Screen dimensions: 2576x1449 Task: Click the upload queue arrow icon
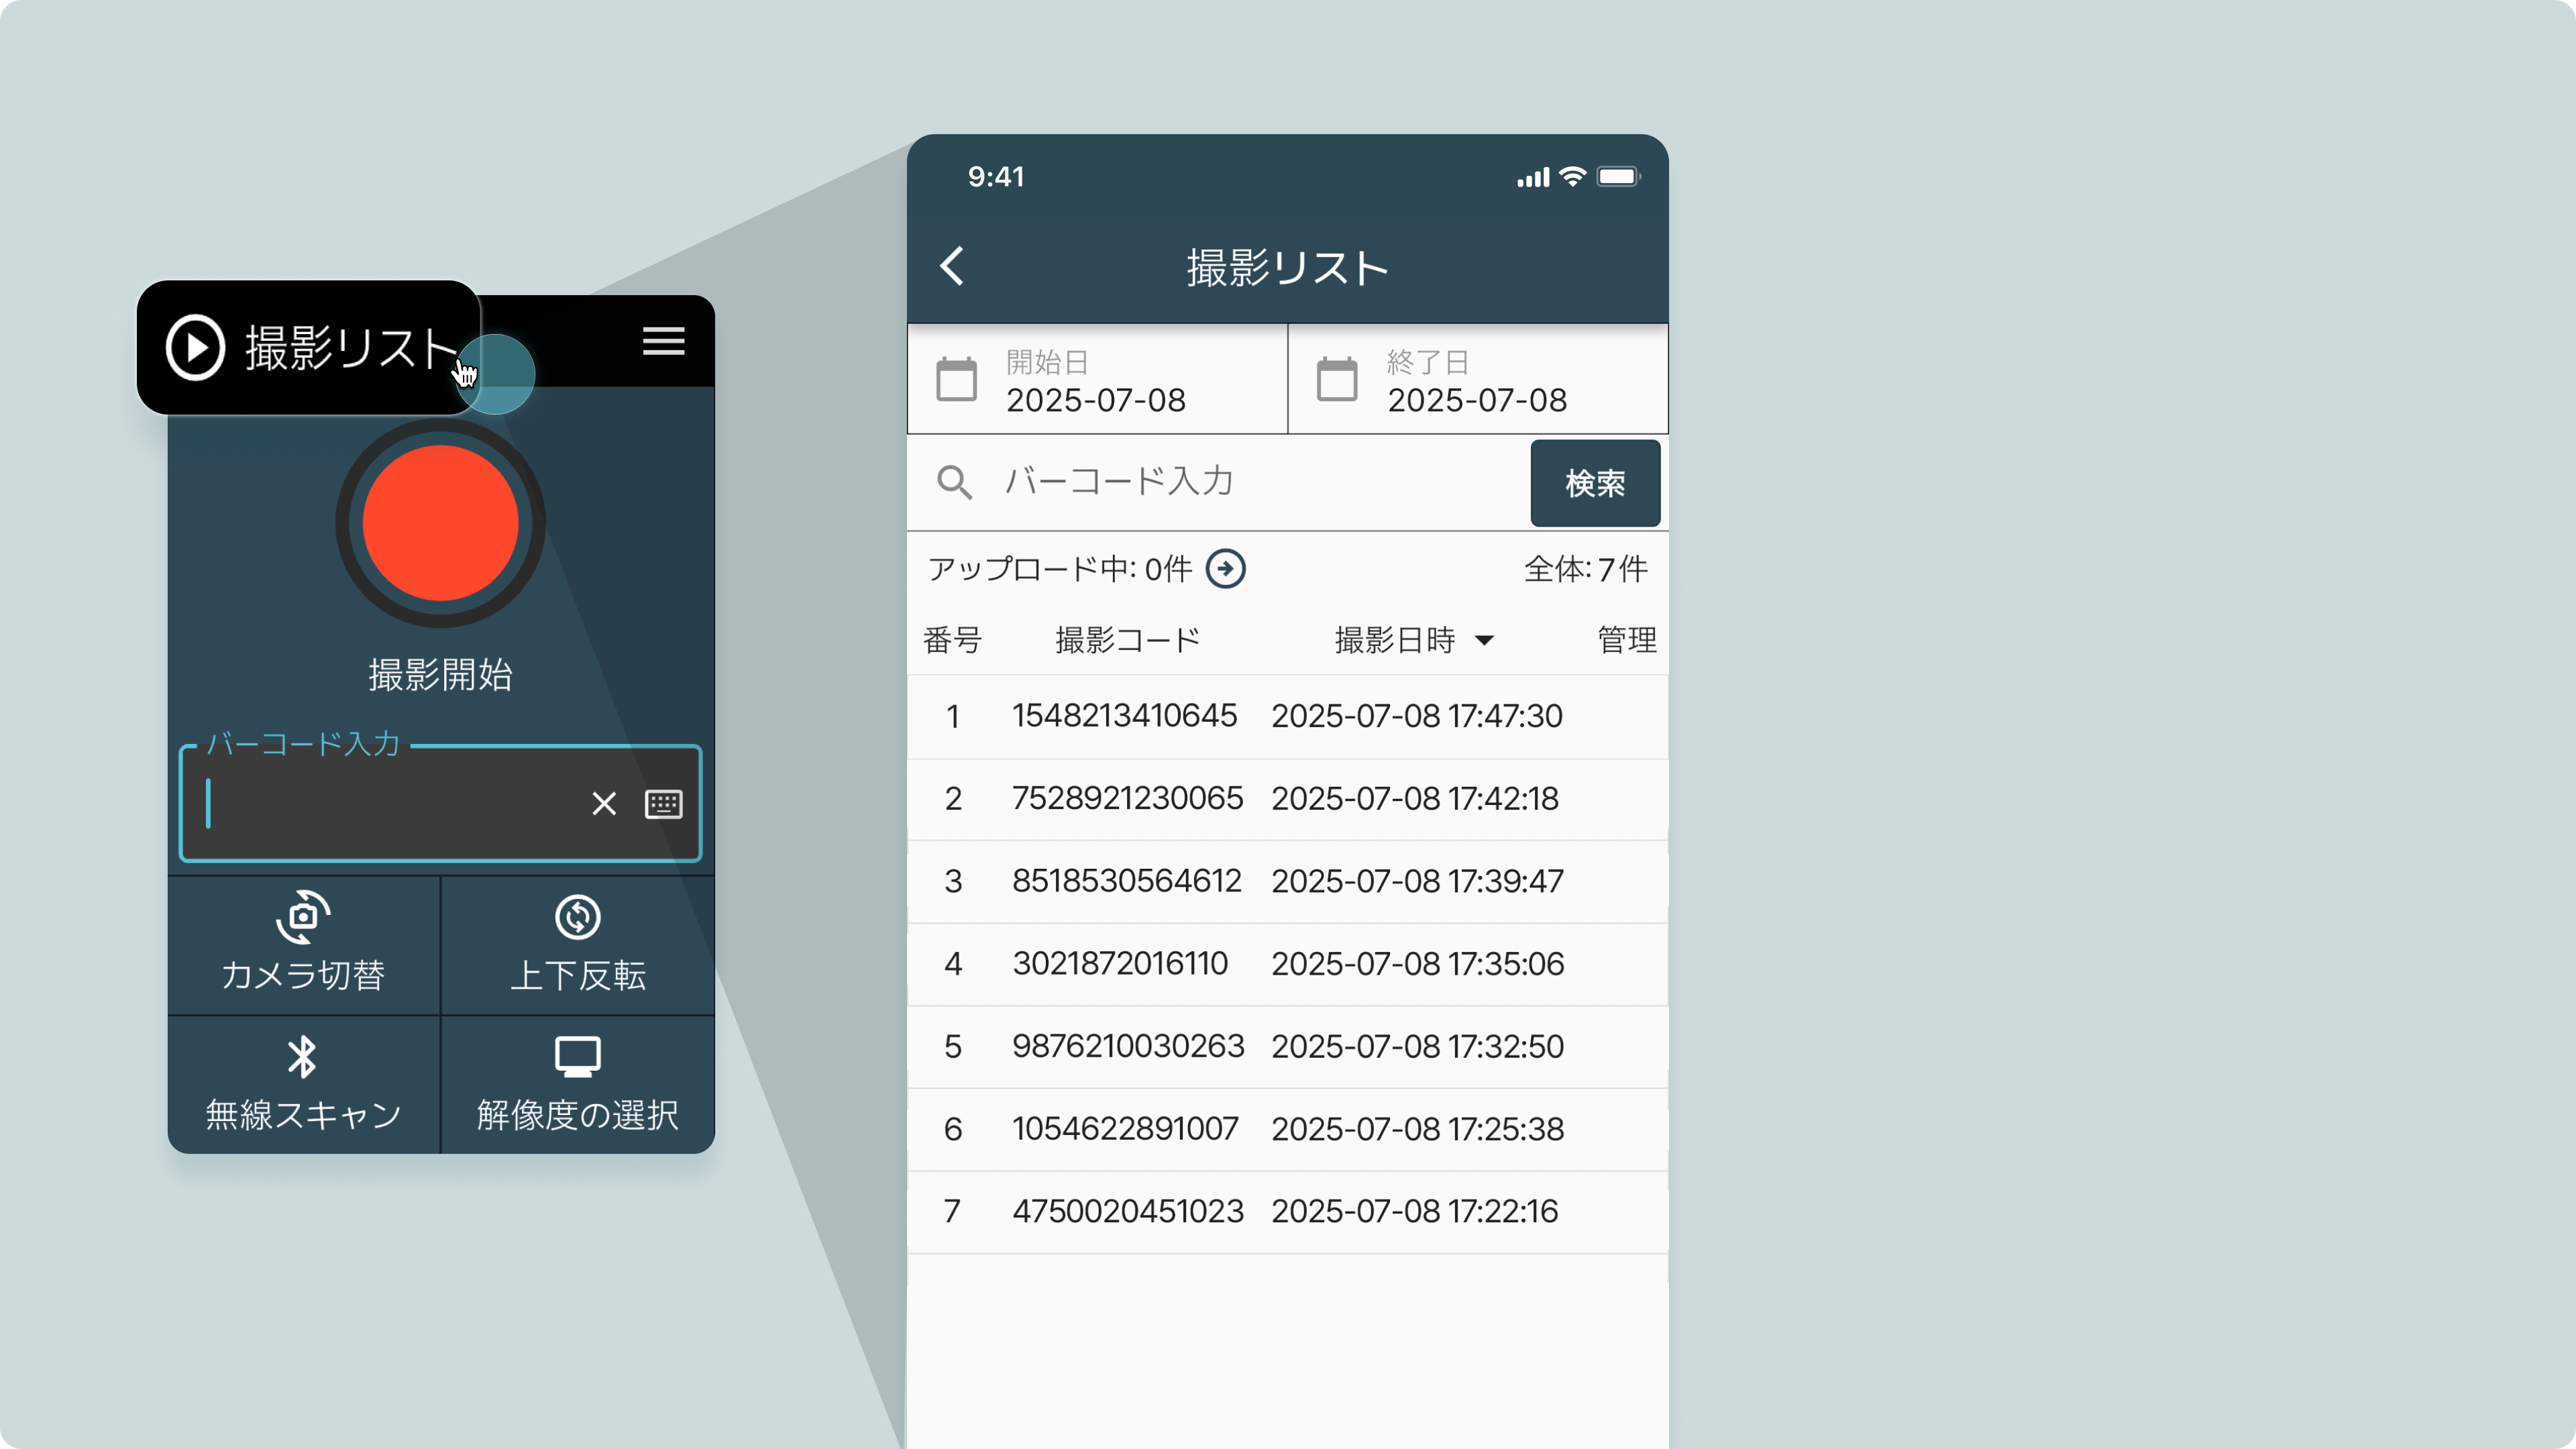[1225, 569]
